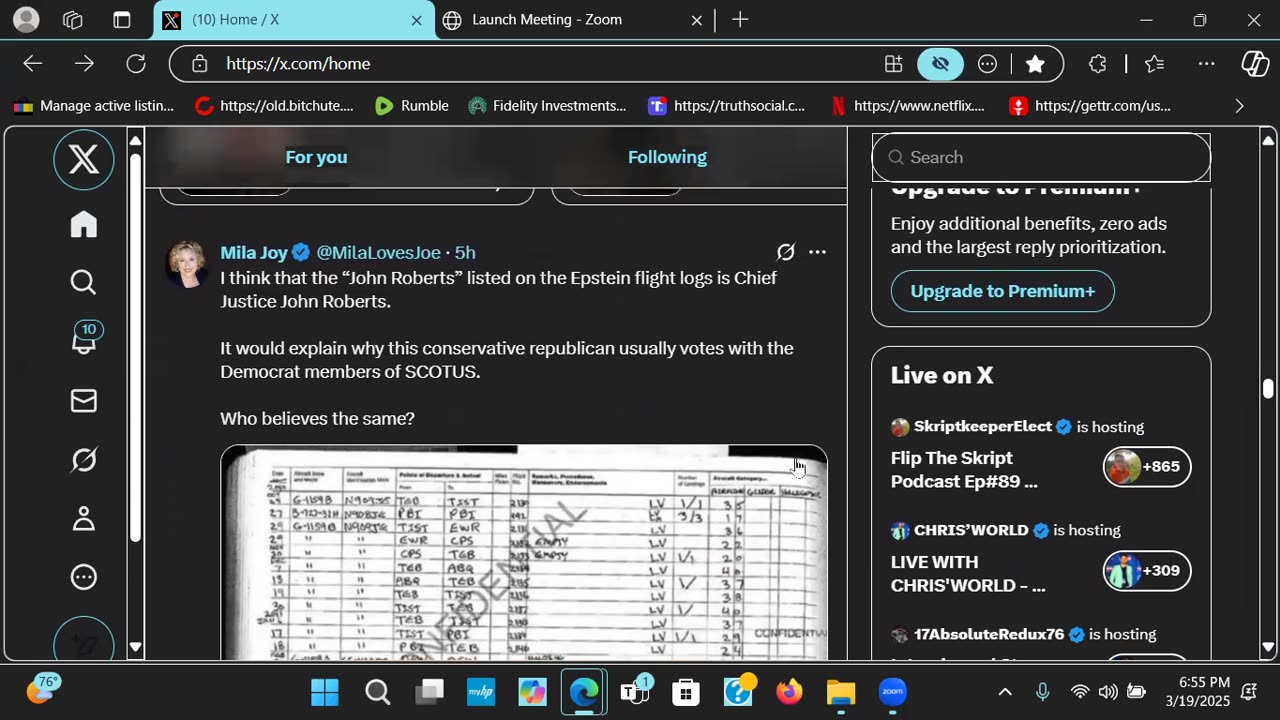Select the (10) Home / X tab

point(295,20)
